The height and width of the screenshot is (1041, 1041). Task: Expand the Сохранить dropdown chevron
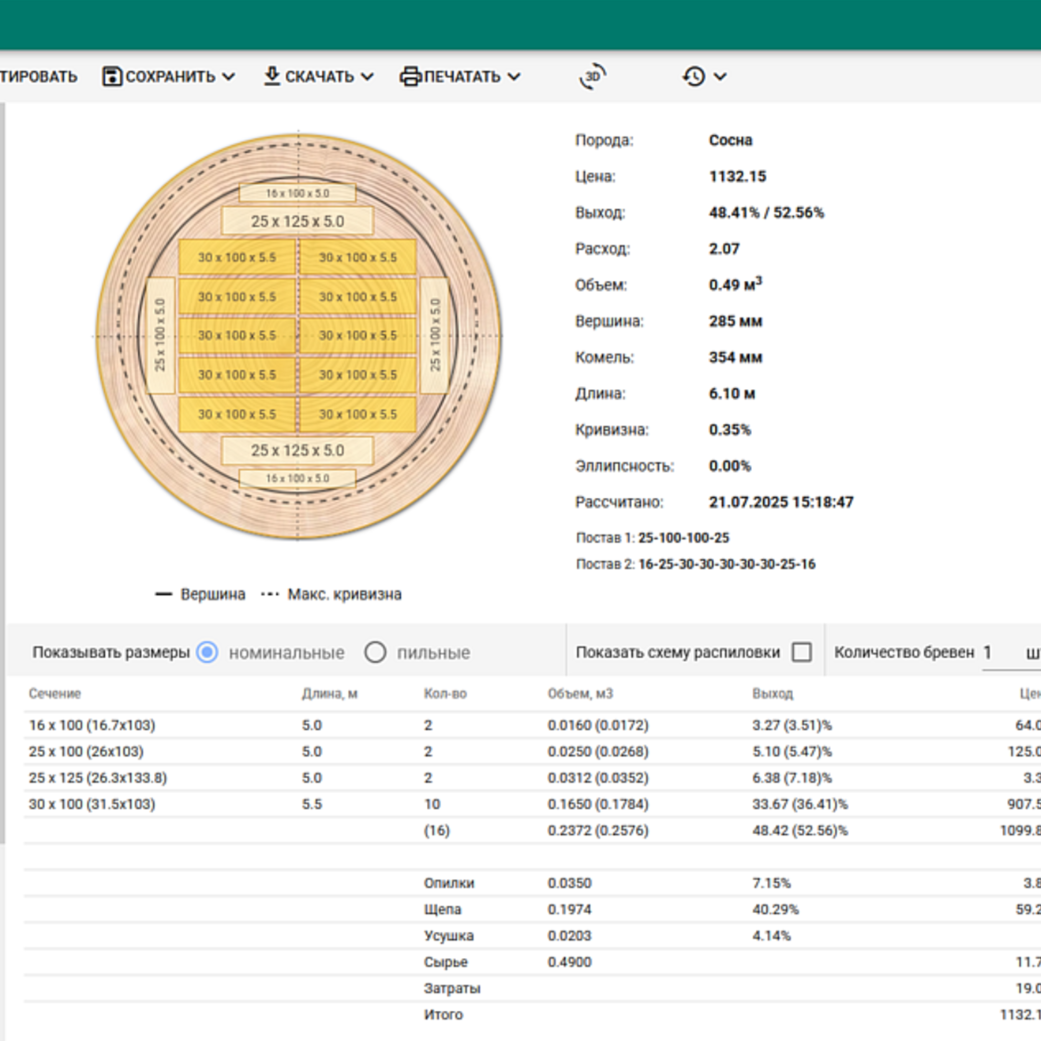coord(229,77)
